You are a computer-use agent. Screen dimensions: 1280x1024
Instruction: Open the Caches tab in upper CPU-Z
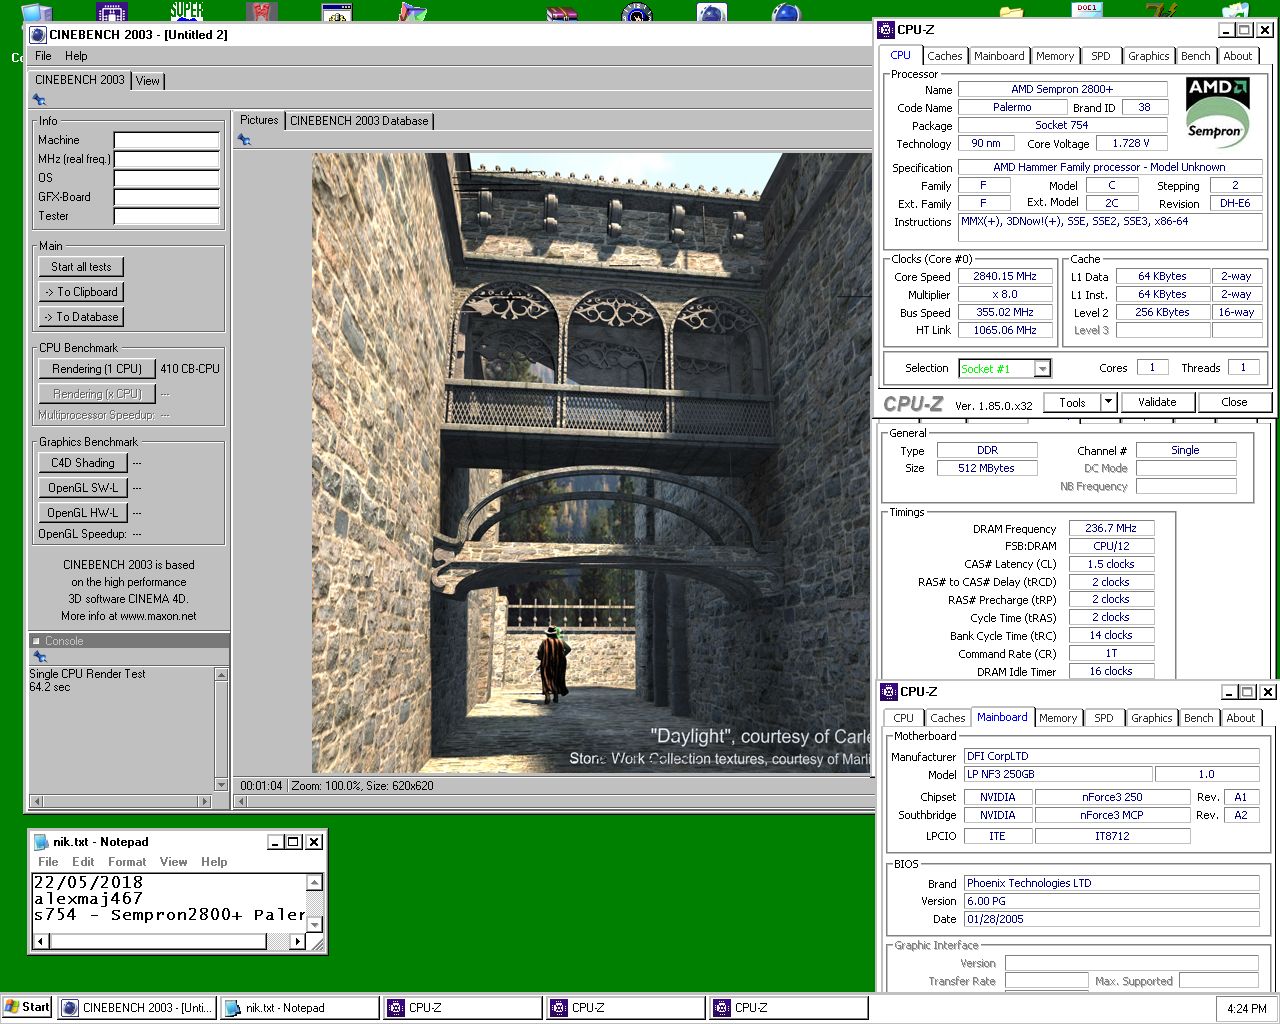(944, 56)
